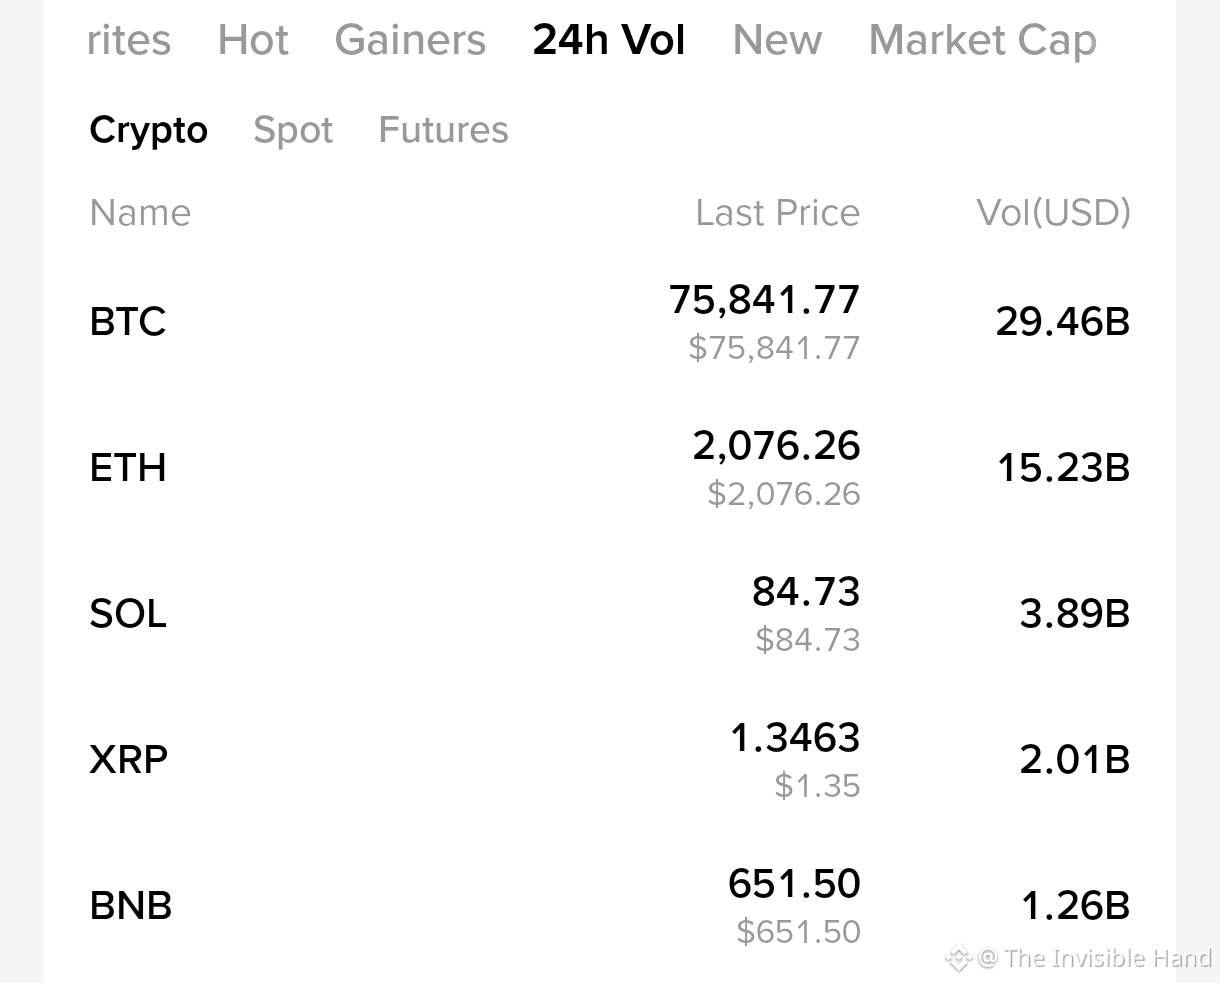Switch to the Spot sub-tab

(293, 131)
